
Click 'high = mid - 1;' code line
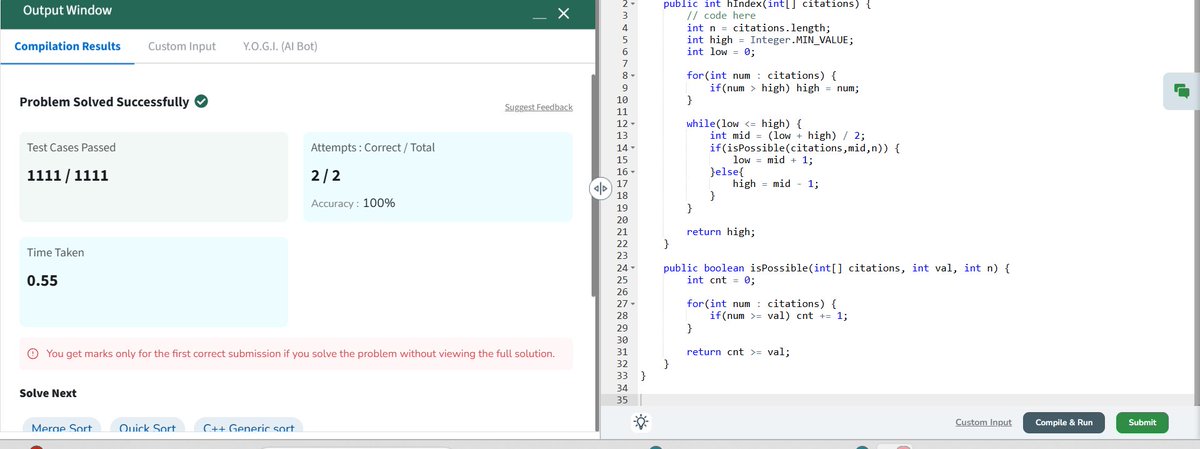coord(777,184)
